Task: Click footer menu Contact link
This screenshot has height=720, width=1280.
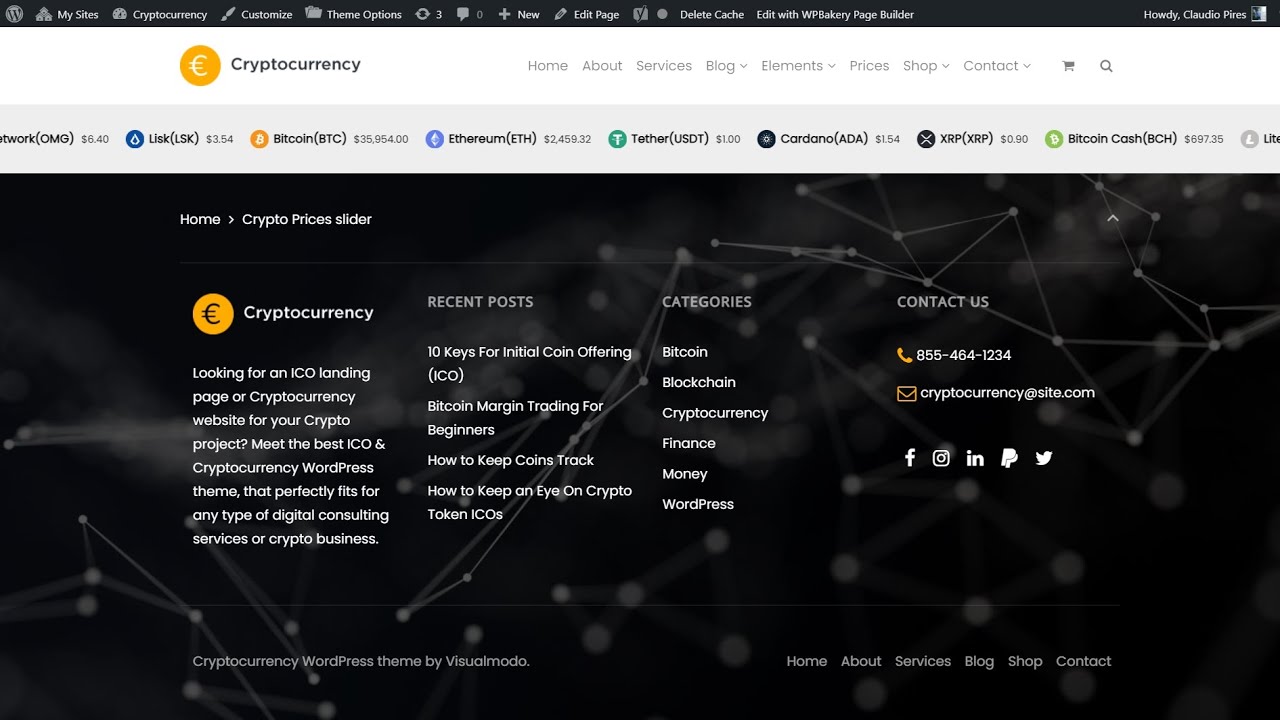Action: tap(1084, 661)
